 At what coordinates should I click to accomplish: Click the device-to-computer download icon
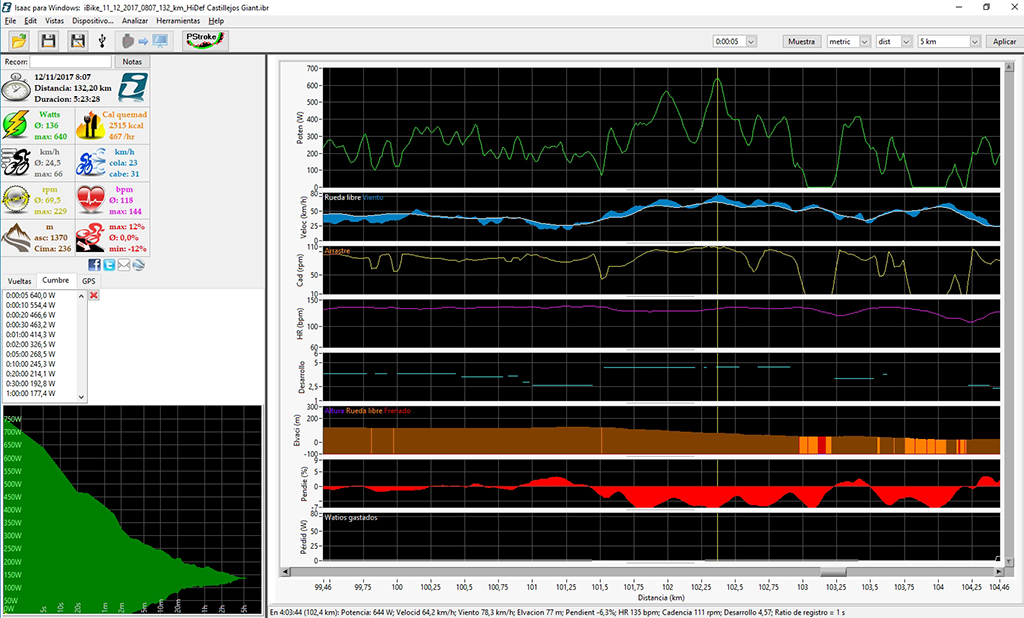[143, 41]
